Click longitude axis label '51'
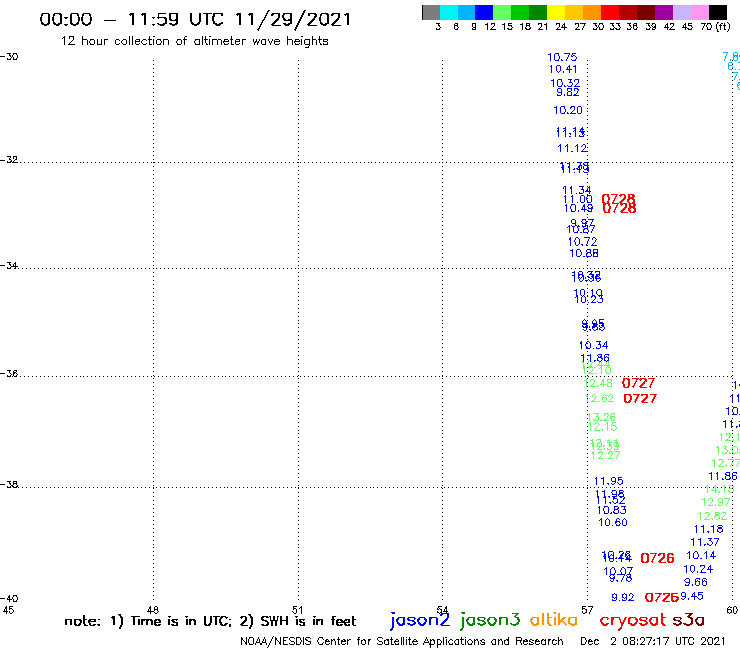This screenshot has height=650, width=740. [x=297, y=610]
